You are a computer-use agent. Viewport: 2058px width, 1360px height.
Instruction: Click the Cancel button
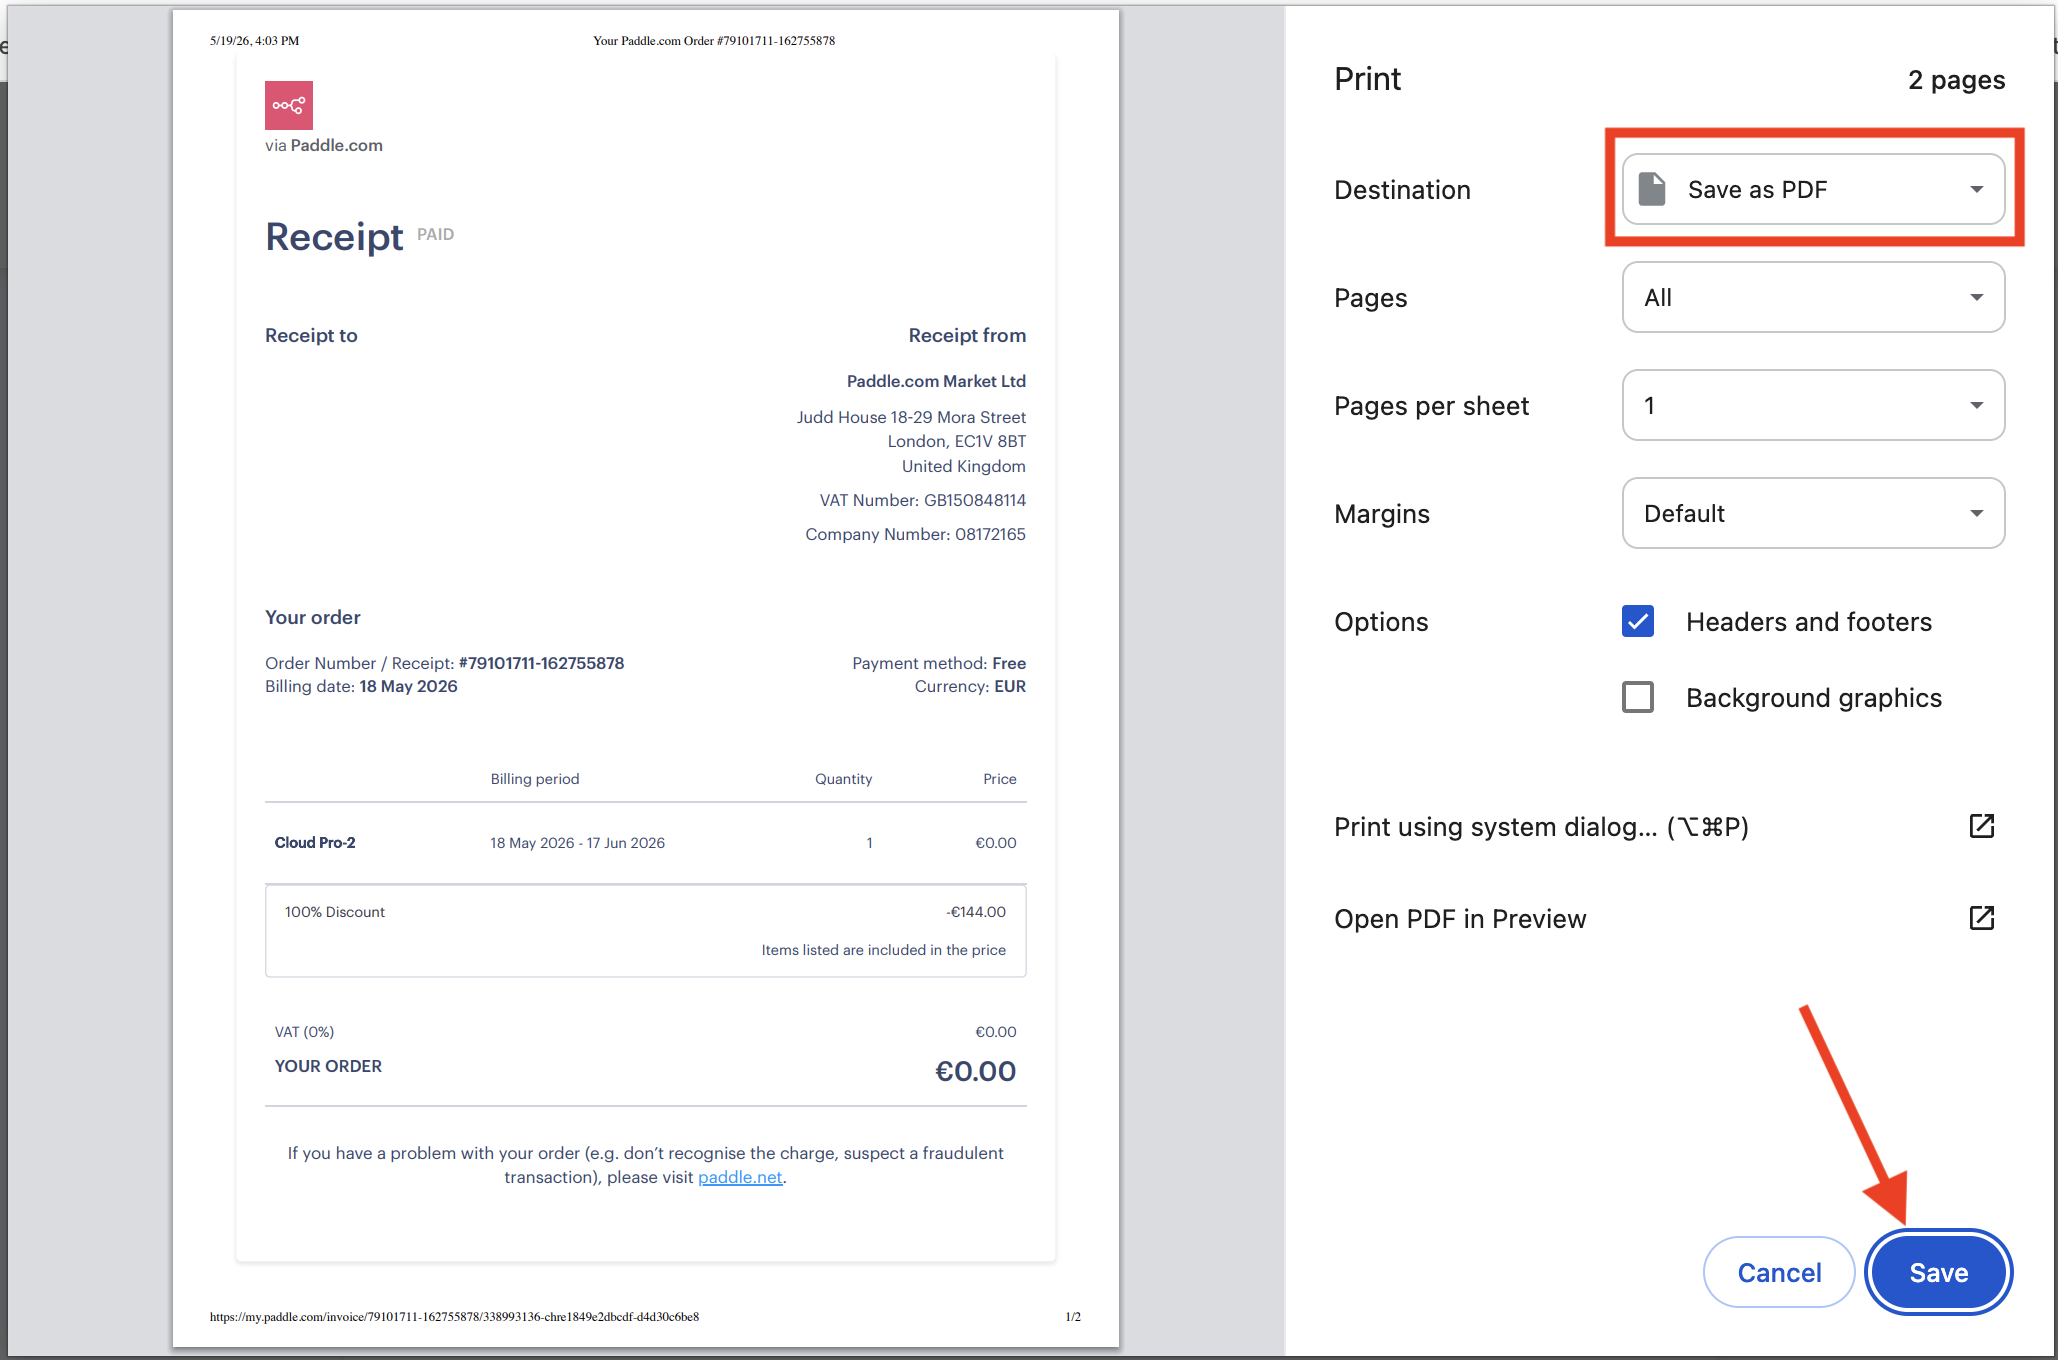pos(1779,1272)
